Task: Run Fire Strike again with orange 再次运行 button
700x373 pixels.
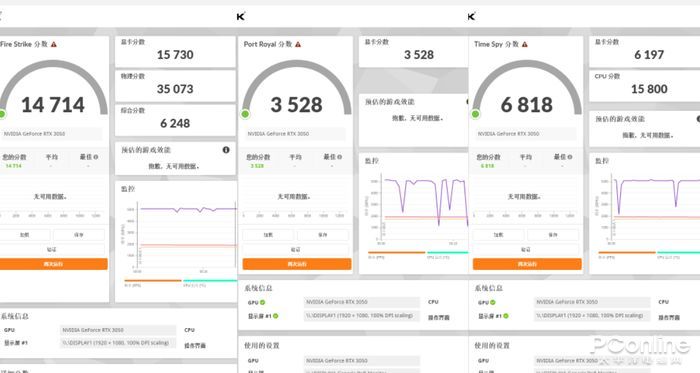Action: tap(53, 264)
